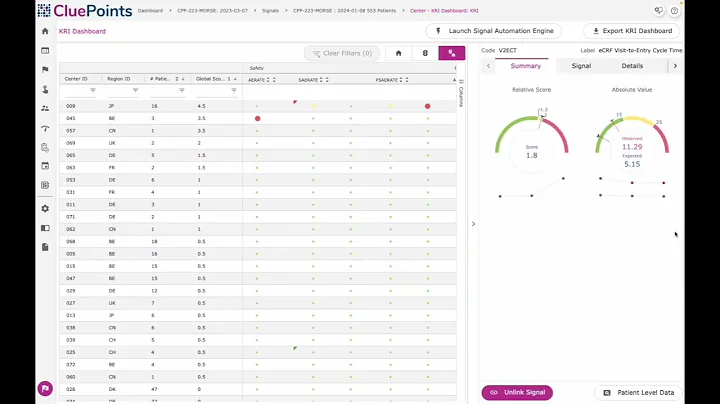This screenshot has height=404, width=720.
Task: Open # Patients column filter
Action: click(x=182, y=90)
